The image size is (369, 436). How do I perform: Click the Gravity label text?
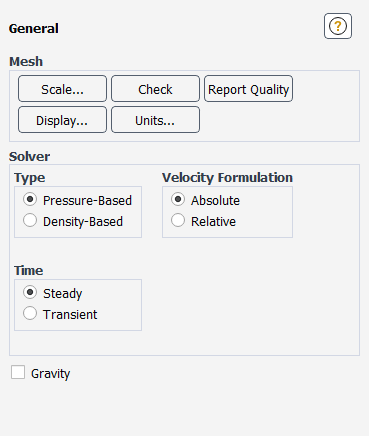(x=50, y=374)
